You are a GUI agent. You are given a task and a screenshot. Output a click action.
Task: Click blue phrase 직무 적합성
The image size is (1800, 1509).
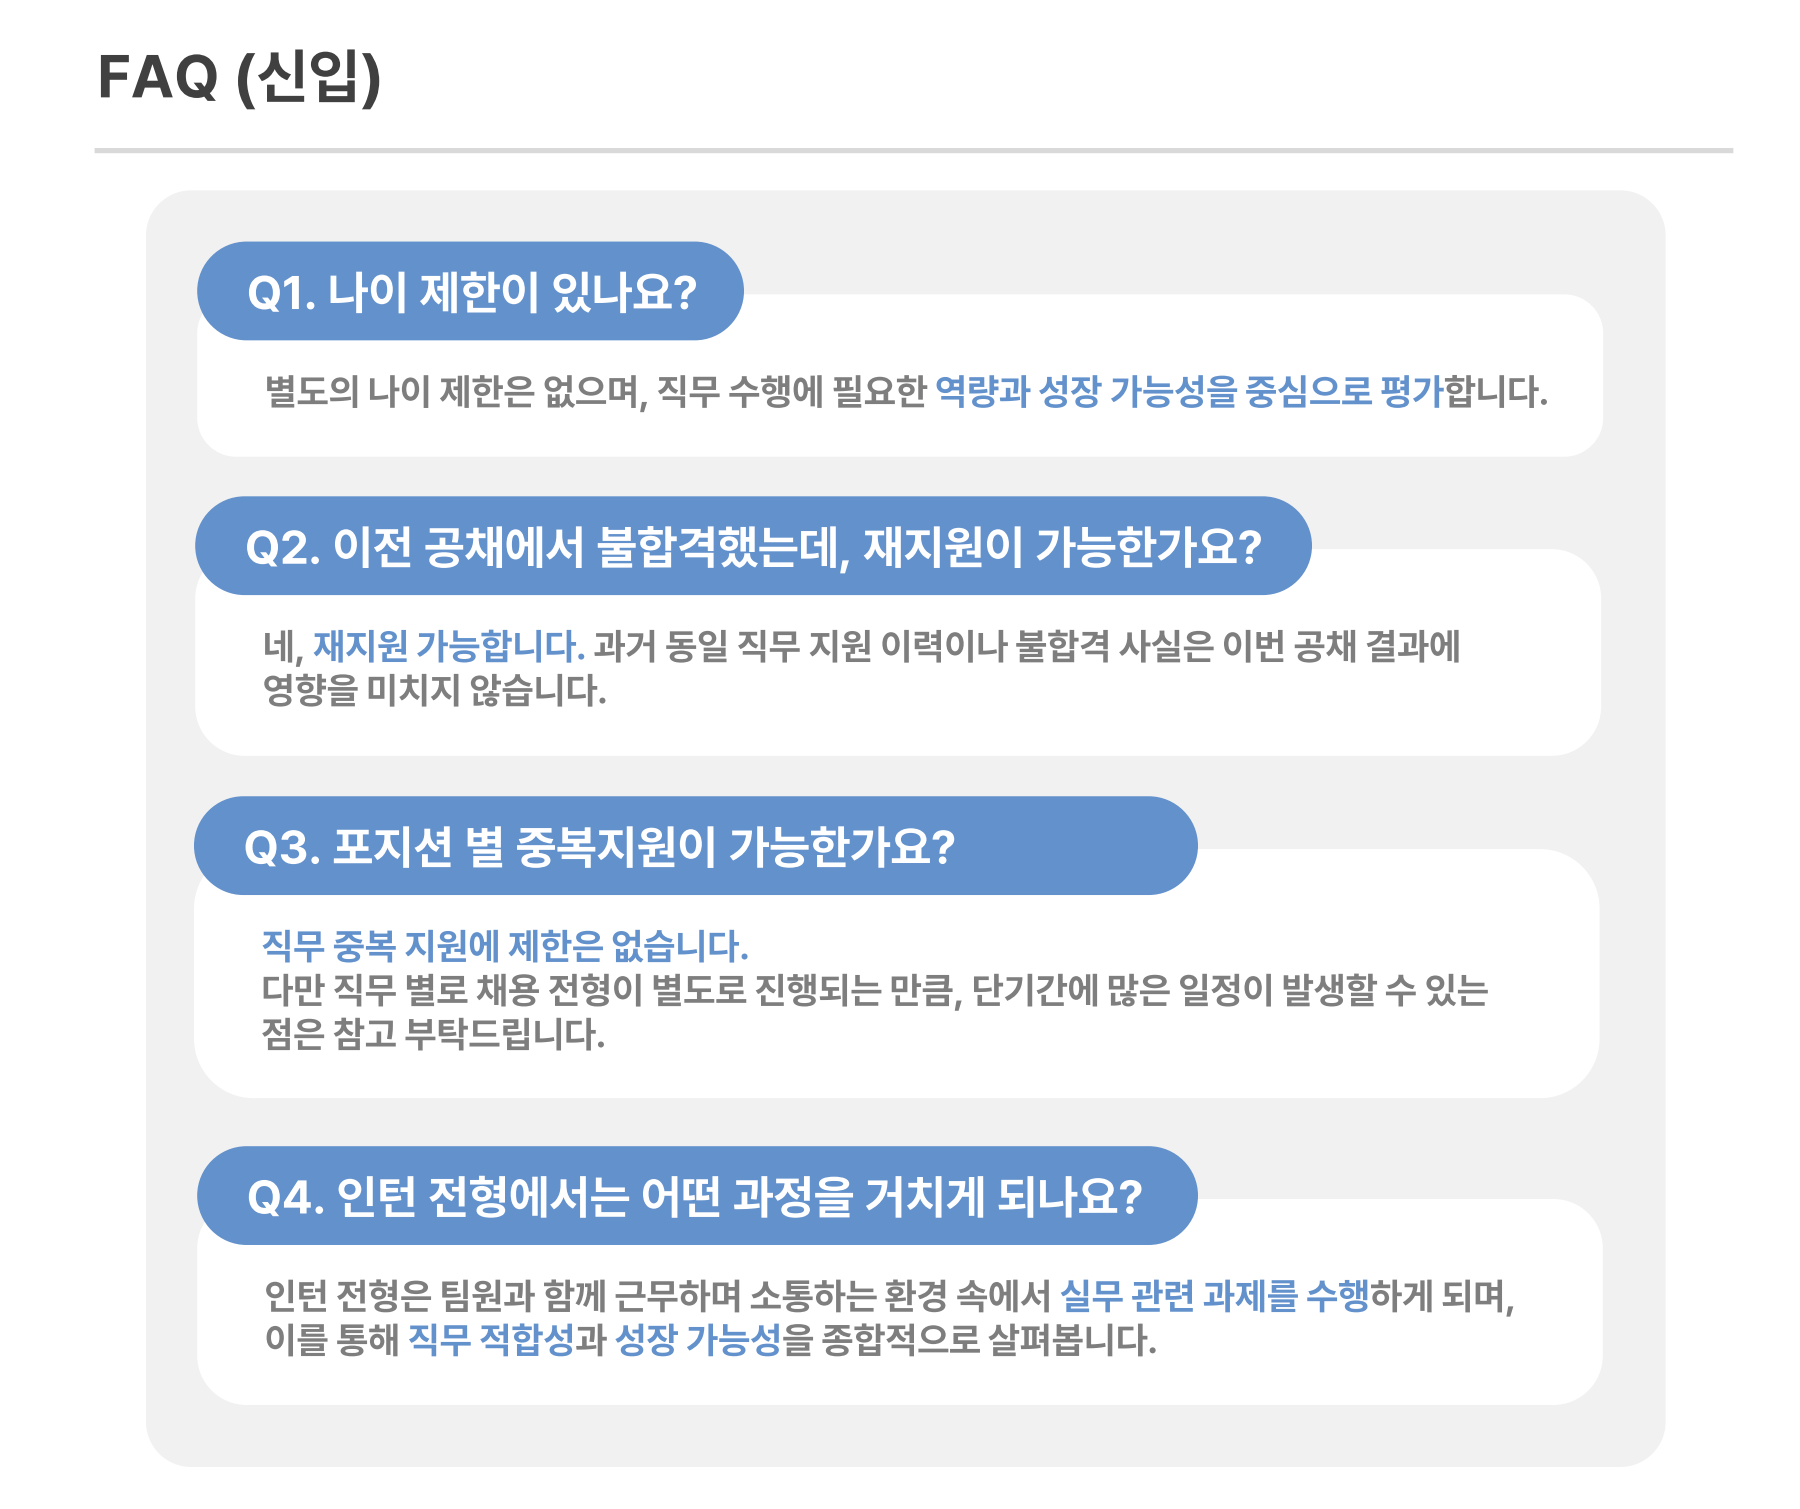pos(491,1340)
